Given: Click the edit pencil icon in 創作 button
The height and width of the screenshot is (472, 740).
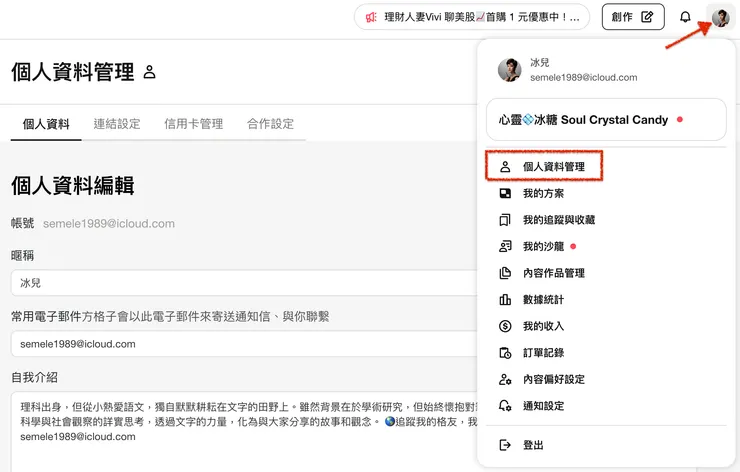Looking at the screenshot, I should (647, 17).
